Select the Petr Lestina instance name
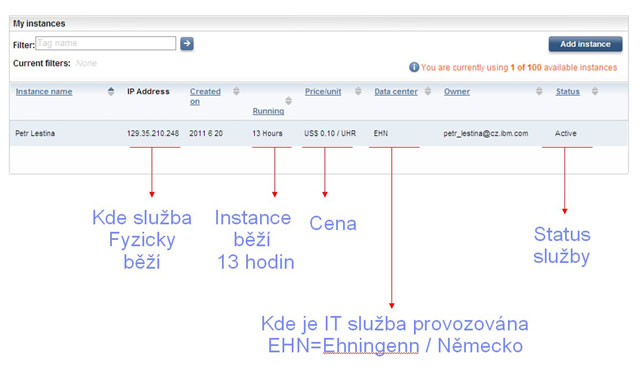The image size is (640, 380). click(x=35, y=133)
